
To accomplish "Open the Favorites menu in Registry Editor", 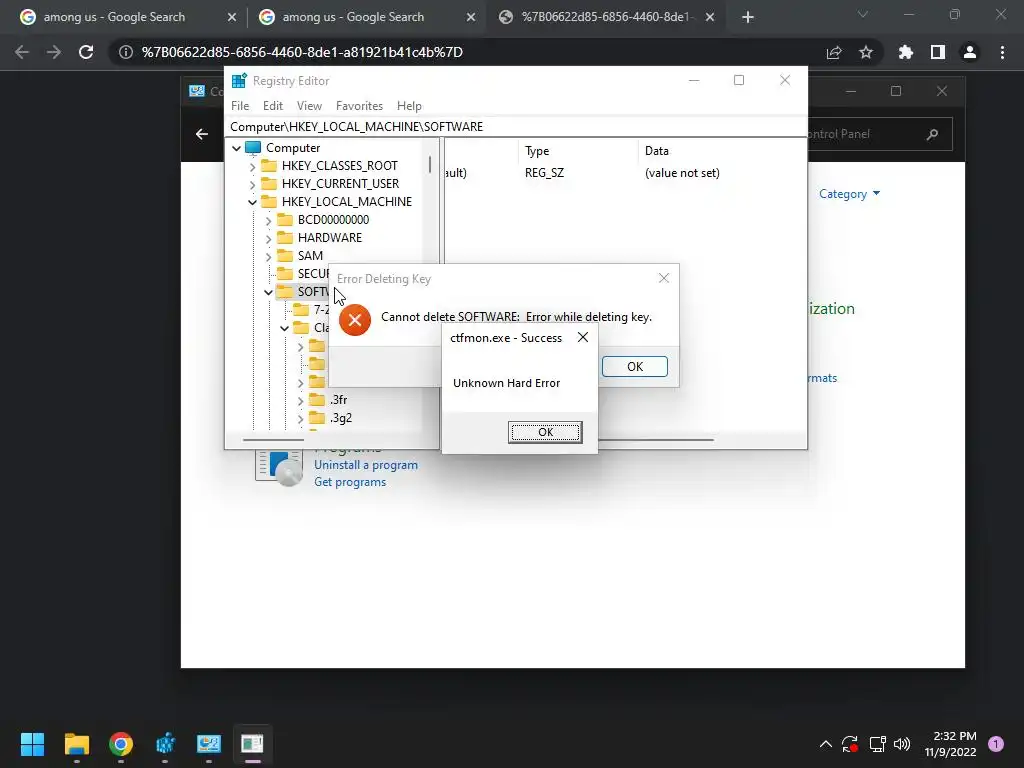I will click(x=359, y=106).
